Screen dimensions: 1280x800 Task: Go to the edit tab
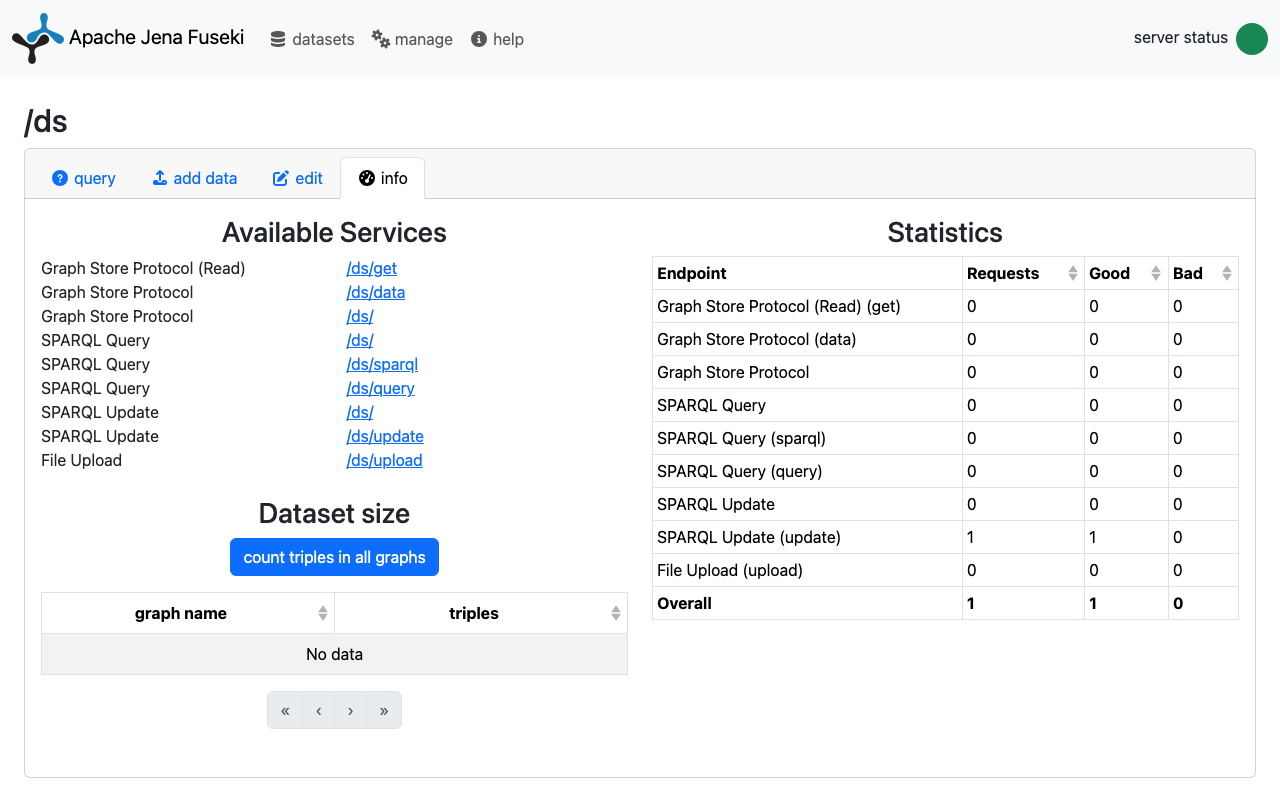298,178
